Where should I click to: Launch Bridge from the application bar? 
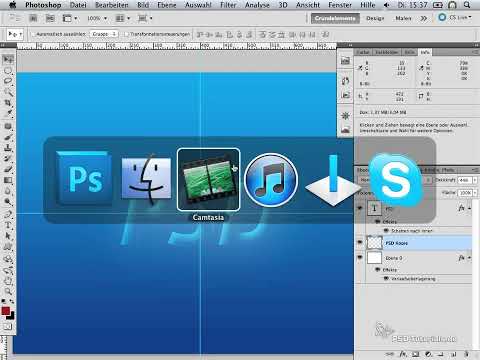click(x=33, y=18)
